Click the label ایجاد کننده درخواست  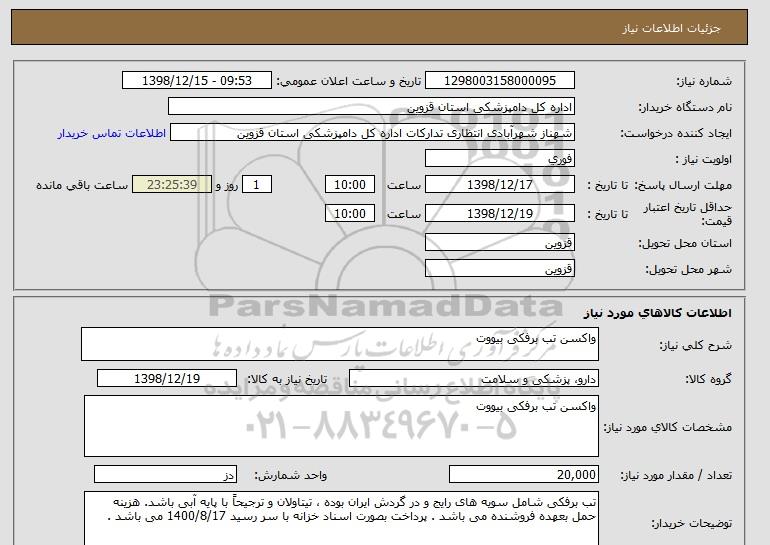pos(676,134)
